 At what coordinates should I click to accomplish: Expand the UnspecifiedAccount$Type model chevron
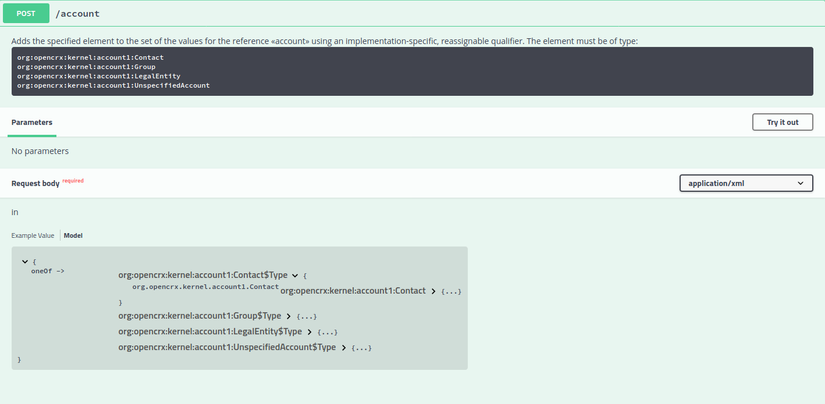tap(344, 347)
